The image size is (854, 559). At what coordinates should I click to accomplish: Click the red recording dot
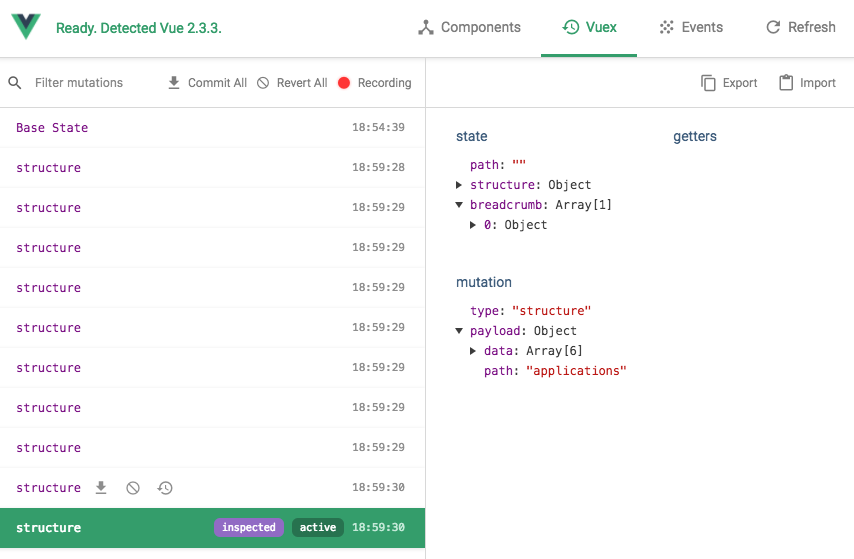tap(344, 83)
